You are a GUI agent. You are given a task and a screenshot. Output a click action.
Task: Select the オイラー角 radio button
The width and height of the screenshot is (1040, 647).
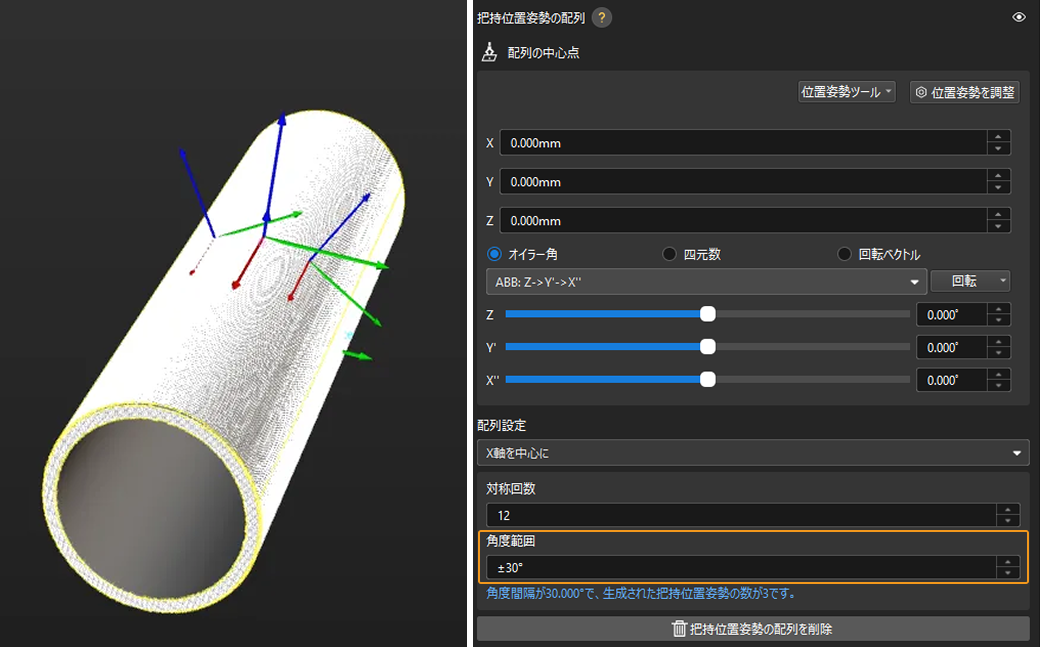click(494, 254)
